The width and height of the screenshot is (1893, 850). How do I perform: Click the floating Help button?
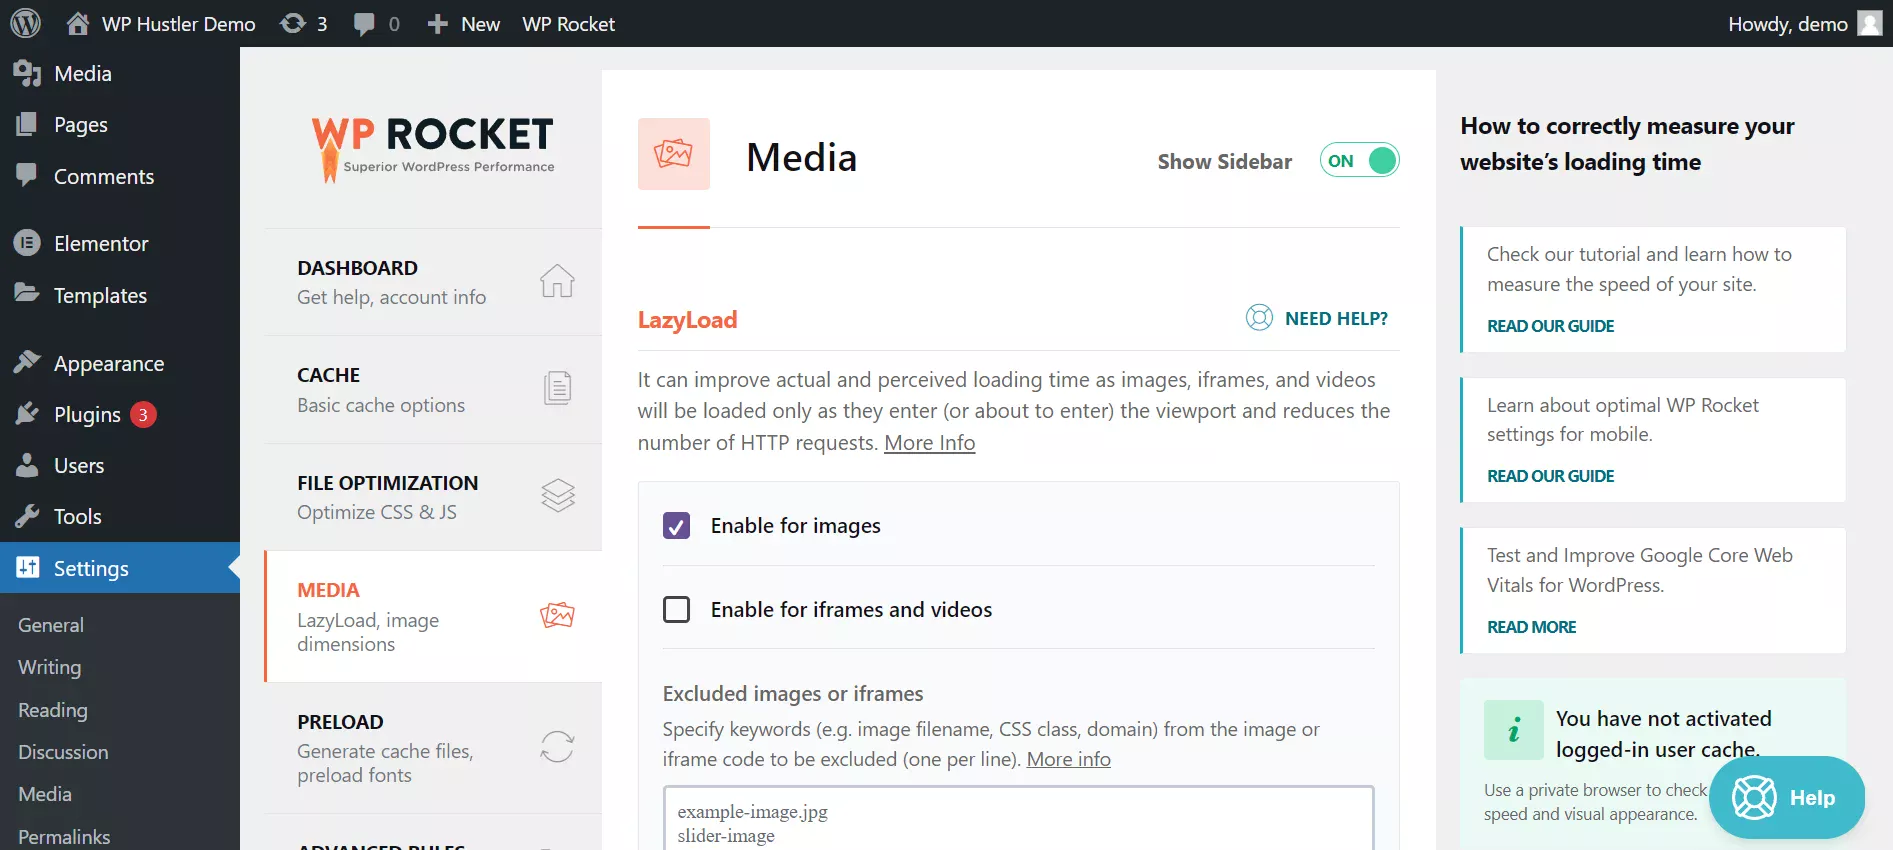tap(1786, 797)
